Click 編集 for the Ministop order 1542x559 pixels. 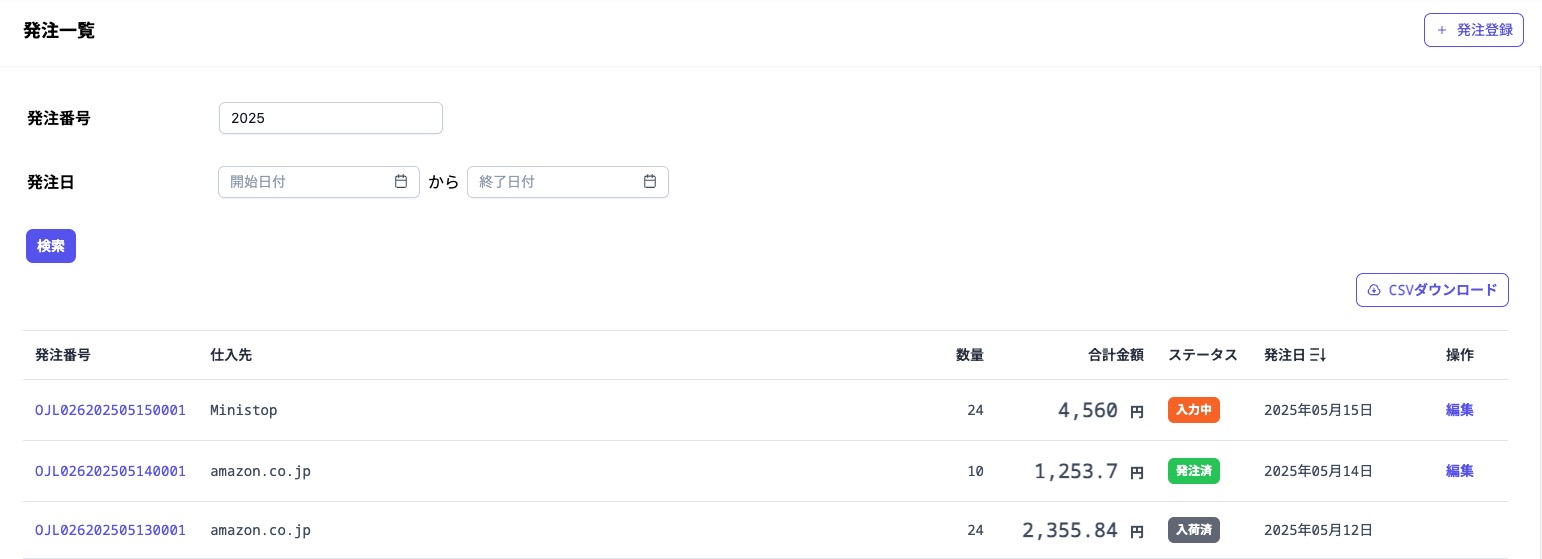1459,410
